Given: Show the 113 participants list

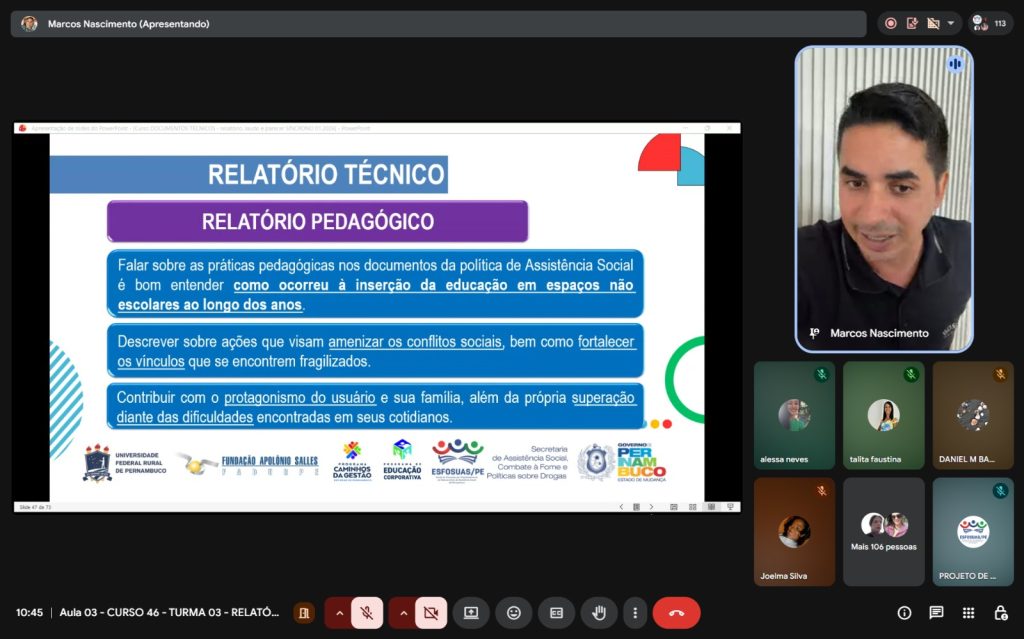Looking at the screenshot, I should click(990, 23).
